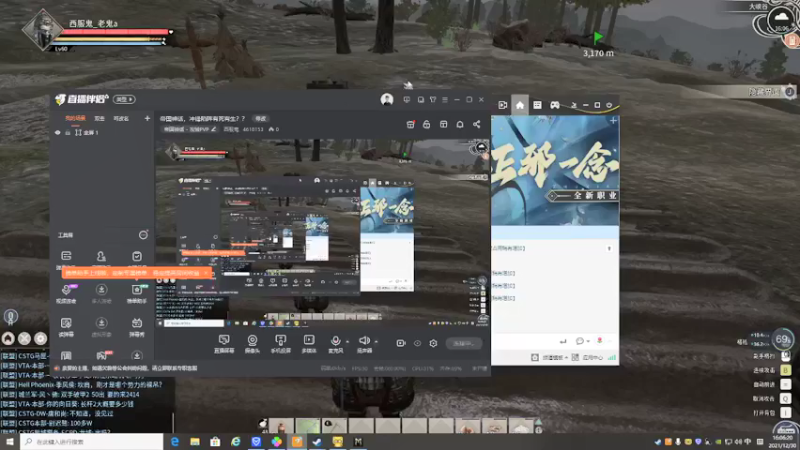
Task: Add a 摄像头 camera source
Action: (x=252, y=344)
